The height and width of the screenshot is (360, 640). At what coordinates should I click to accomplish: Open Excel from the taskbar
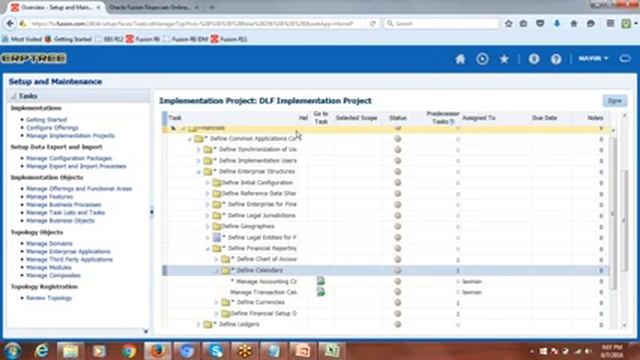click(331, 351)
